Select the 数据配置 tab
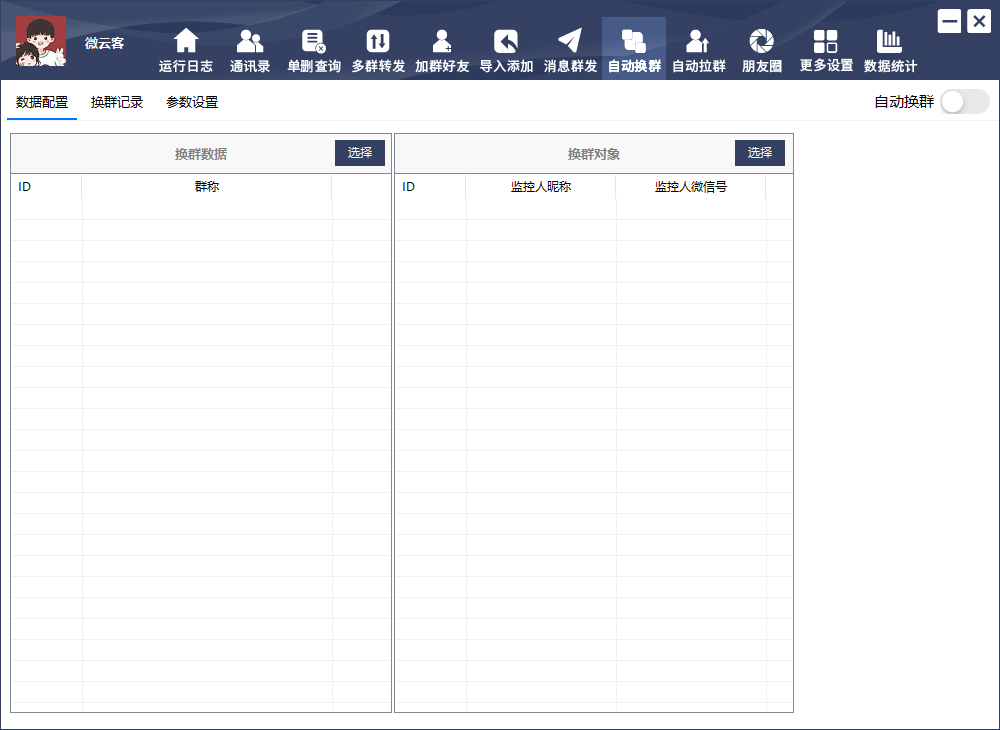The image size is (1000, 730). tap(42, 102)
